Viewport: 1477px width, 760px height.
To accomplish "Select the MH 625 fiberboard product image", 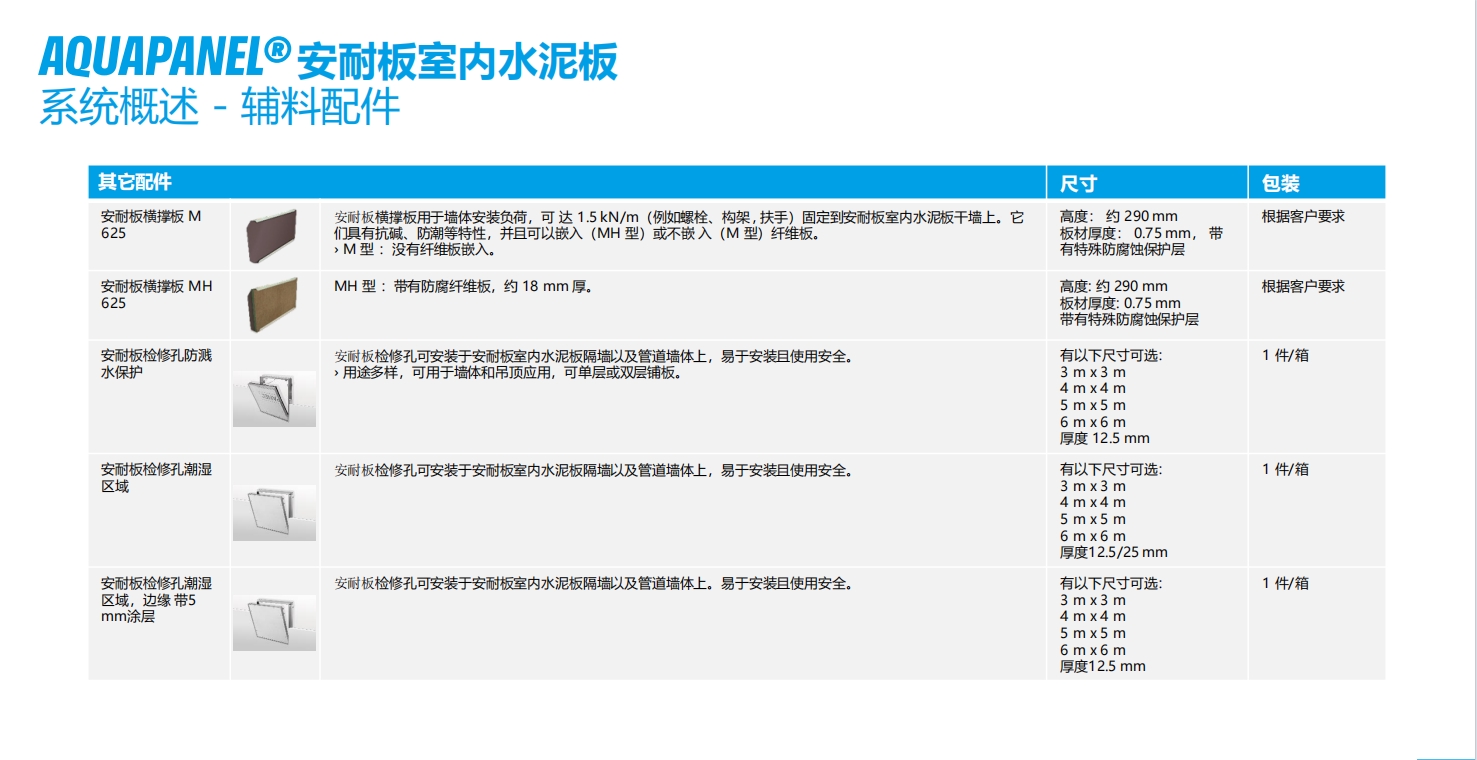I will tap(272, 305).
